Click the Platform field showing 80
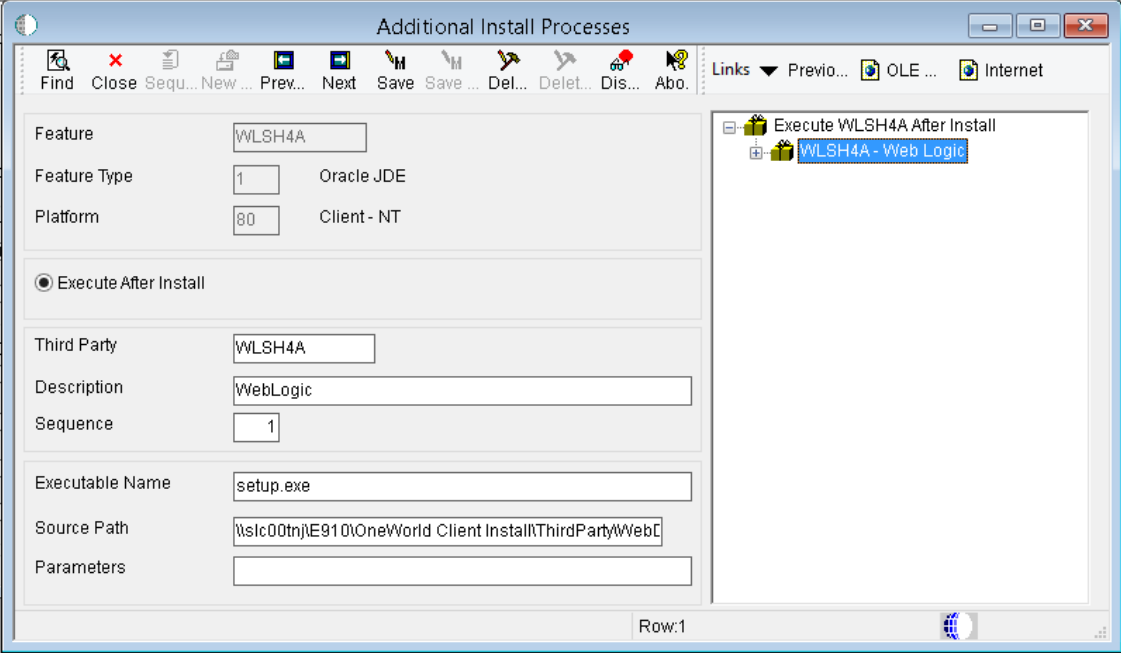1121x653 pixels. pyautogui.click(x=256, y=220)
